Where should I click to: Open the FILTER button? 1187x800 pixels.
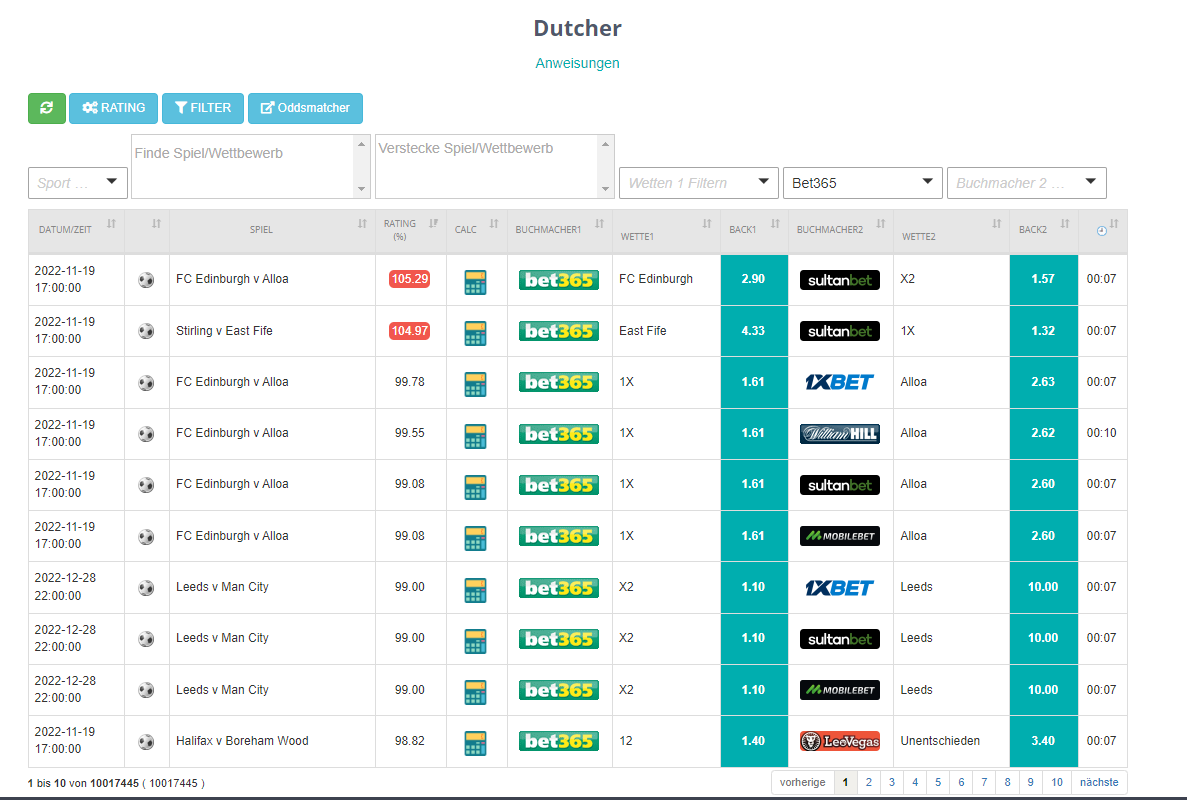(203, 108)
